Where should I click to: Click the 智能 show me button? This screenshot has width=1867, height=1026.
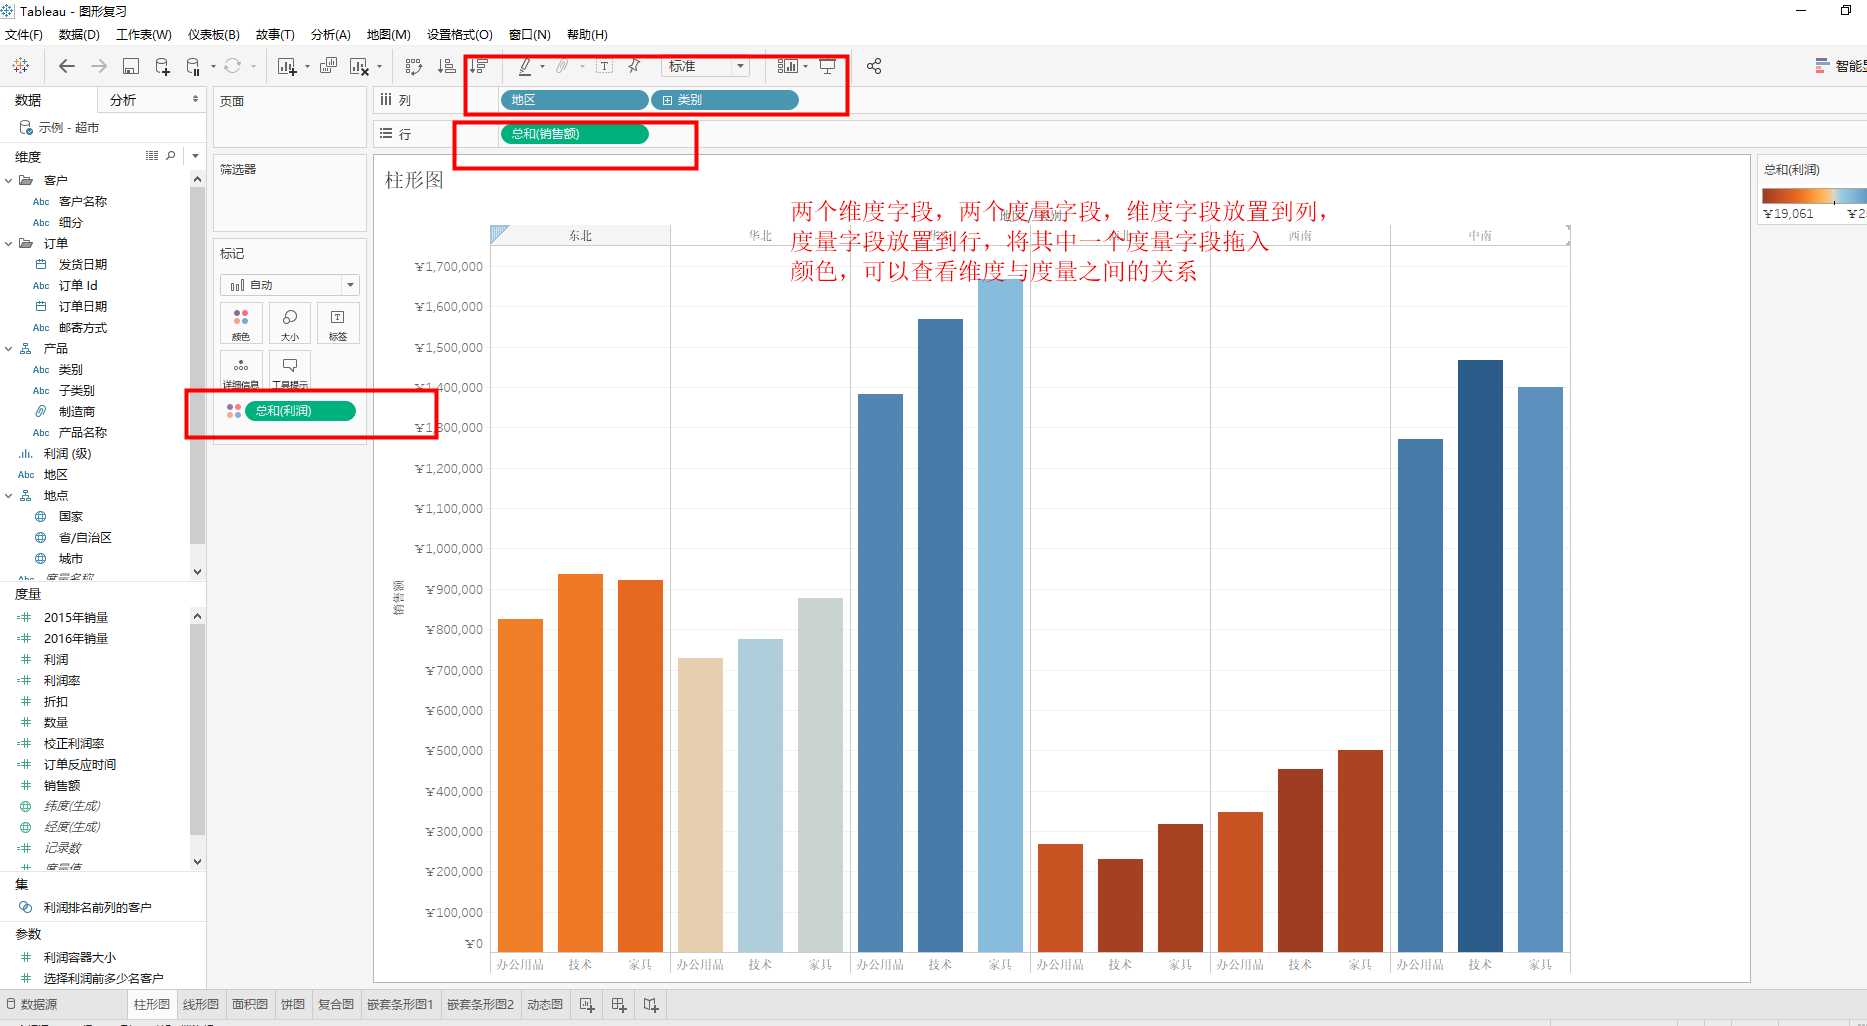click(x=1841, y=66)
